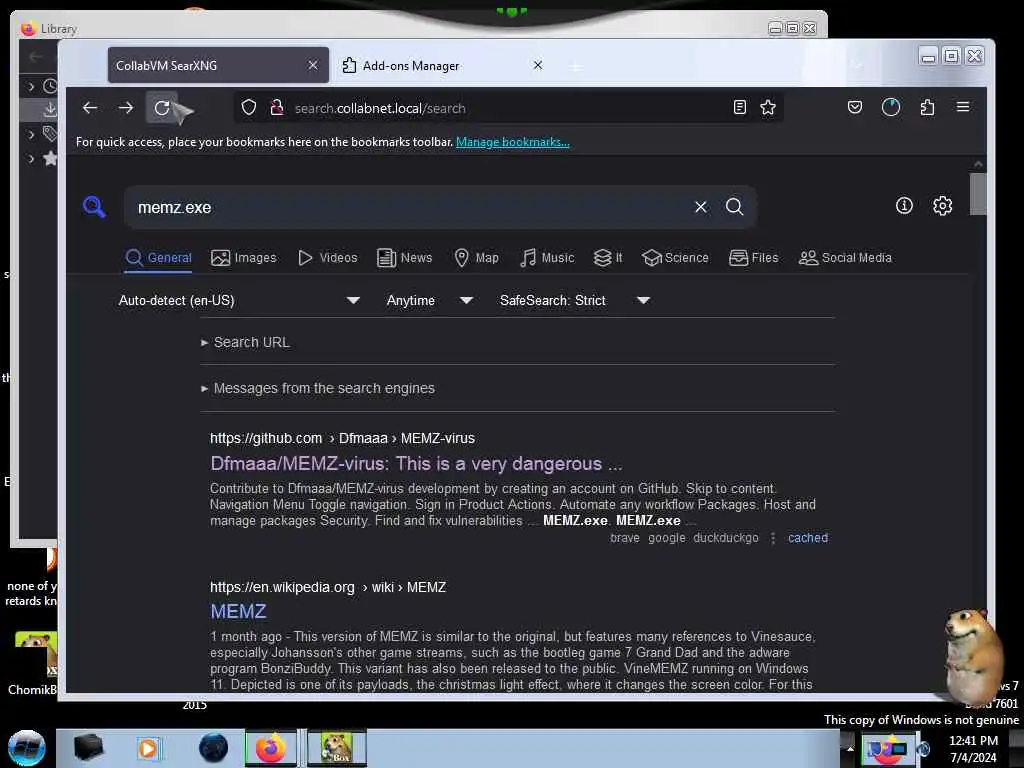This screenshot has width=1024, height=768.
Task: Click the SearXNG magnifier logo
Action: click(x=94, y=206)
